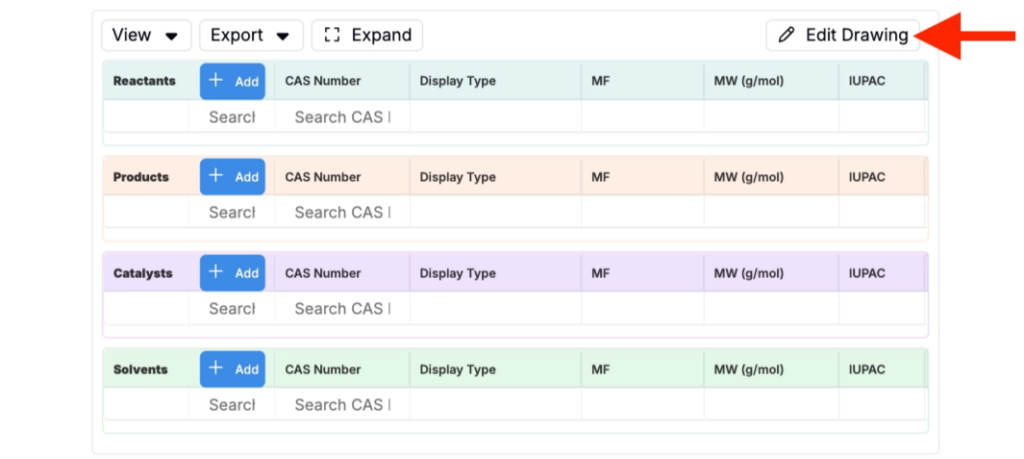Viewport: 1024px width, 459px height.
Task: Click the plus icon in Reactants row
Action: pos(216,81)
